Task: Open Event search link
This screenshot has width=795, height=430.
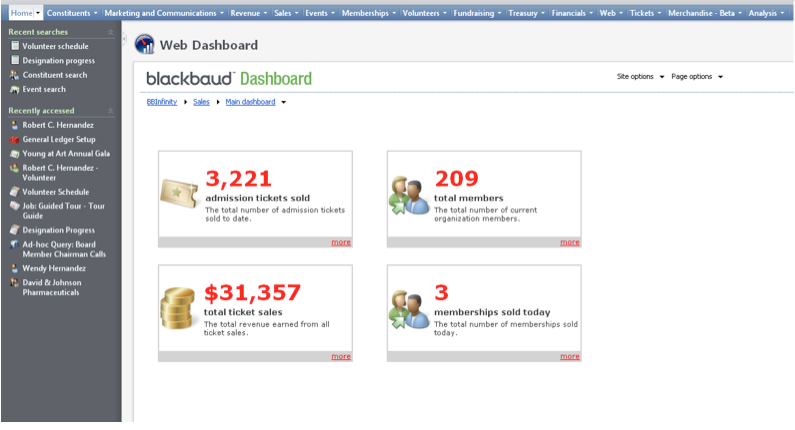Action: pyautogui.click(x=44, y=89)
